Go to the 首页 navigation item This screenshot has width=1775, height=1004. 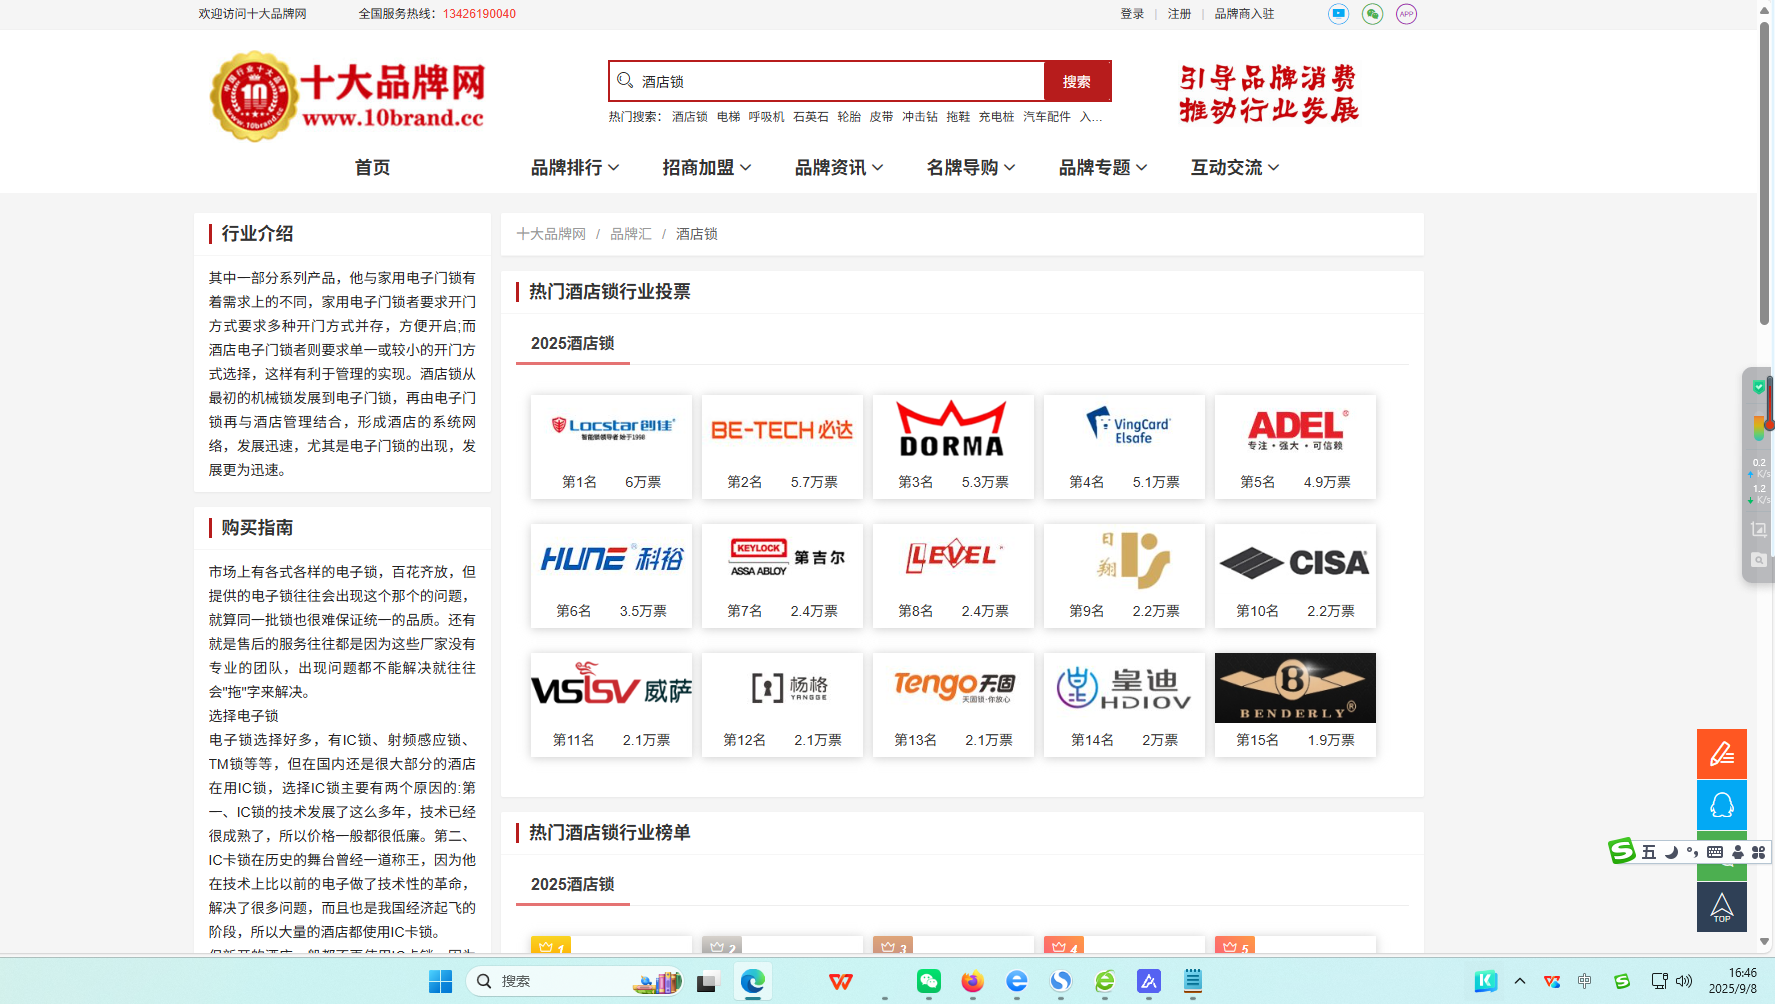click(x=372, y=168)
